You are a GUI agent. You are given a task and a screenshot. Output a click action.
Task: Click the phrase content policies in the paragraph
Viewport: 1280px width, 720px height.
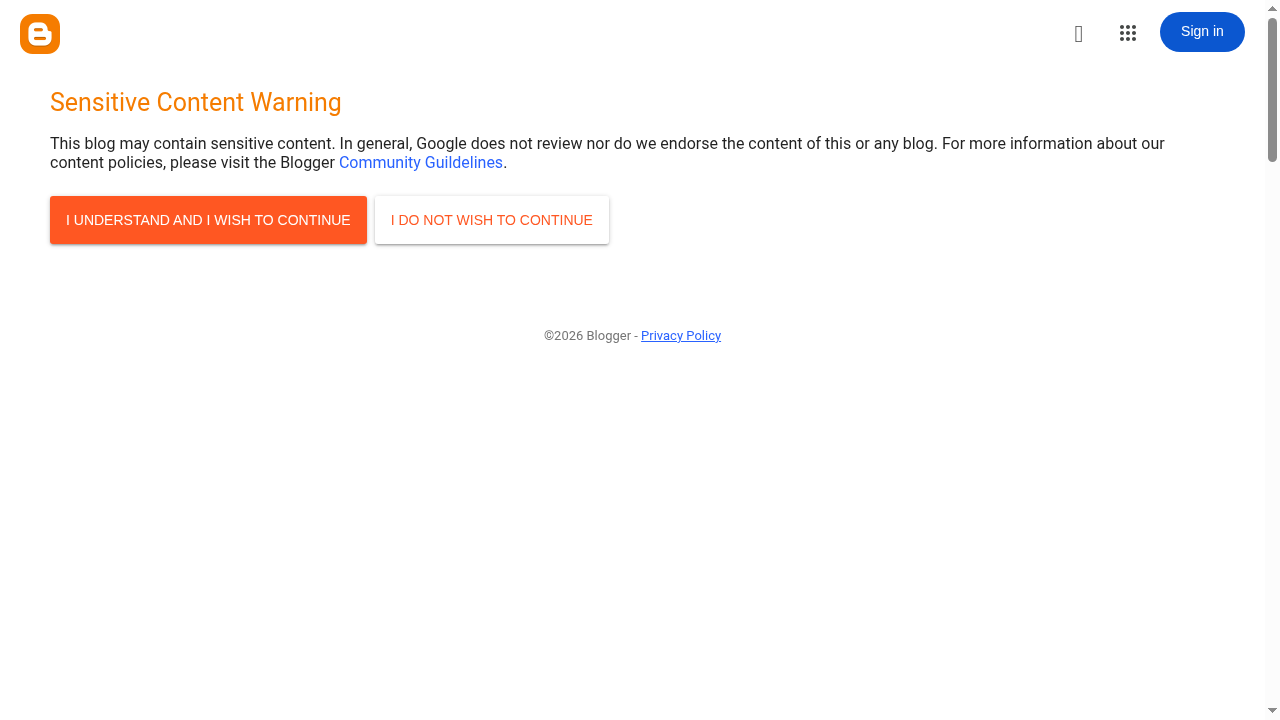tap(107, 163)
